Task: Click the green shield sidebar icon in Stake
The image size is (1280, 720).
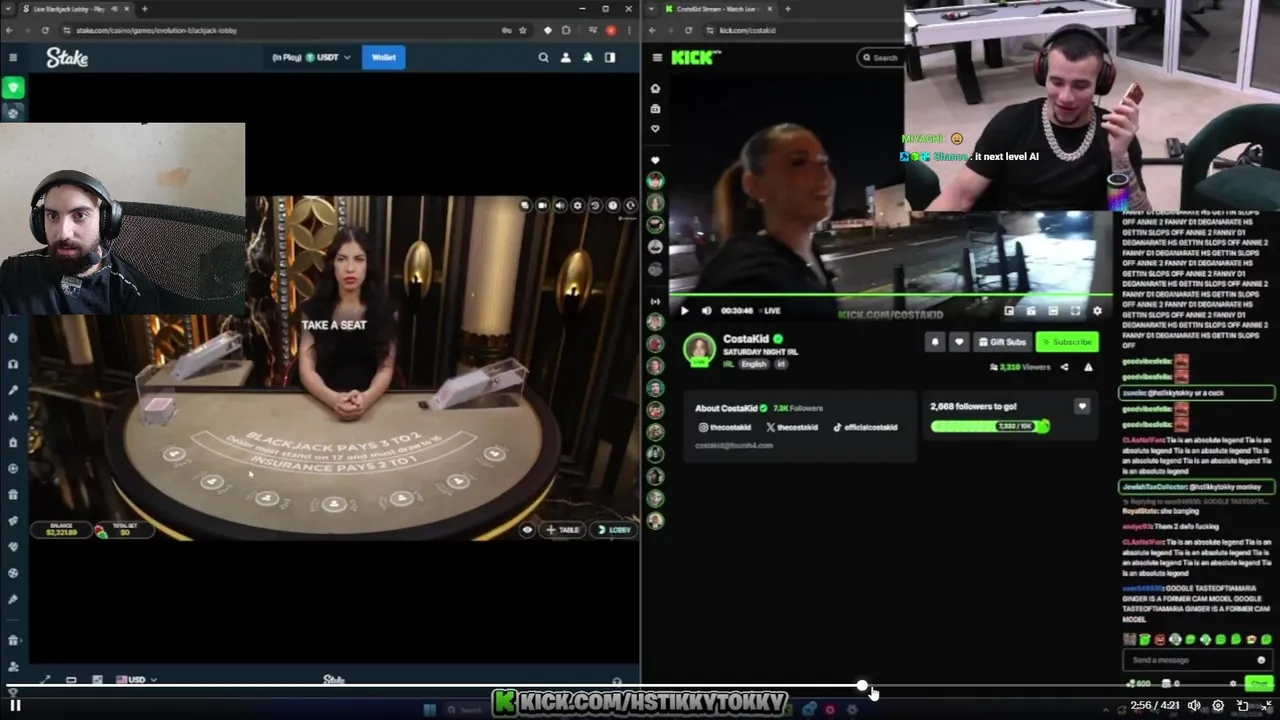Action: click(x=13, y=88)
